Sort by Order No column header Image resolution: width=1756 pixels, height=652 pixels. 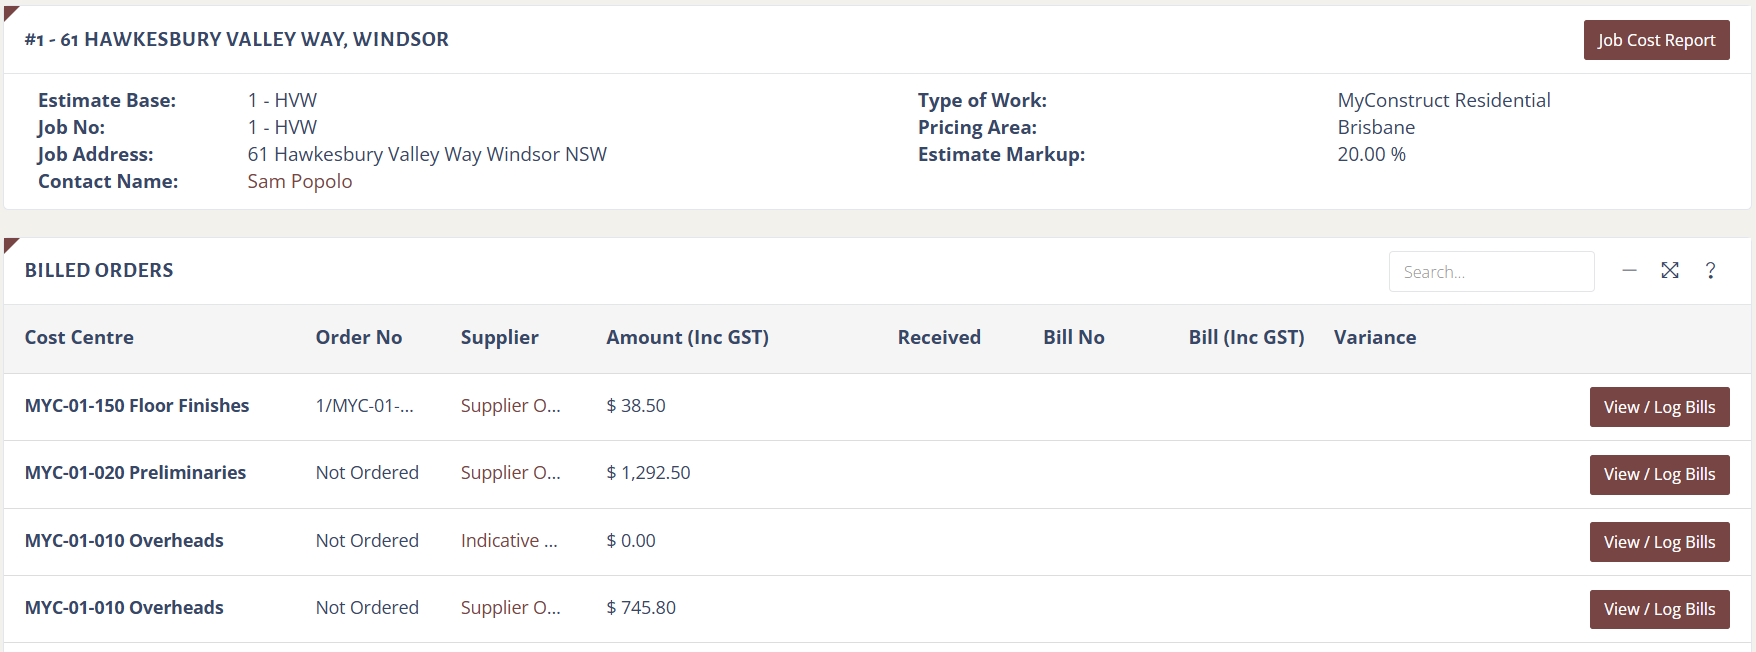pyautogui.click(x=358, y=338)
